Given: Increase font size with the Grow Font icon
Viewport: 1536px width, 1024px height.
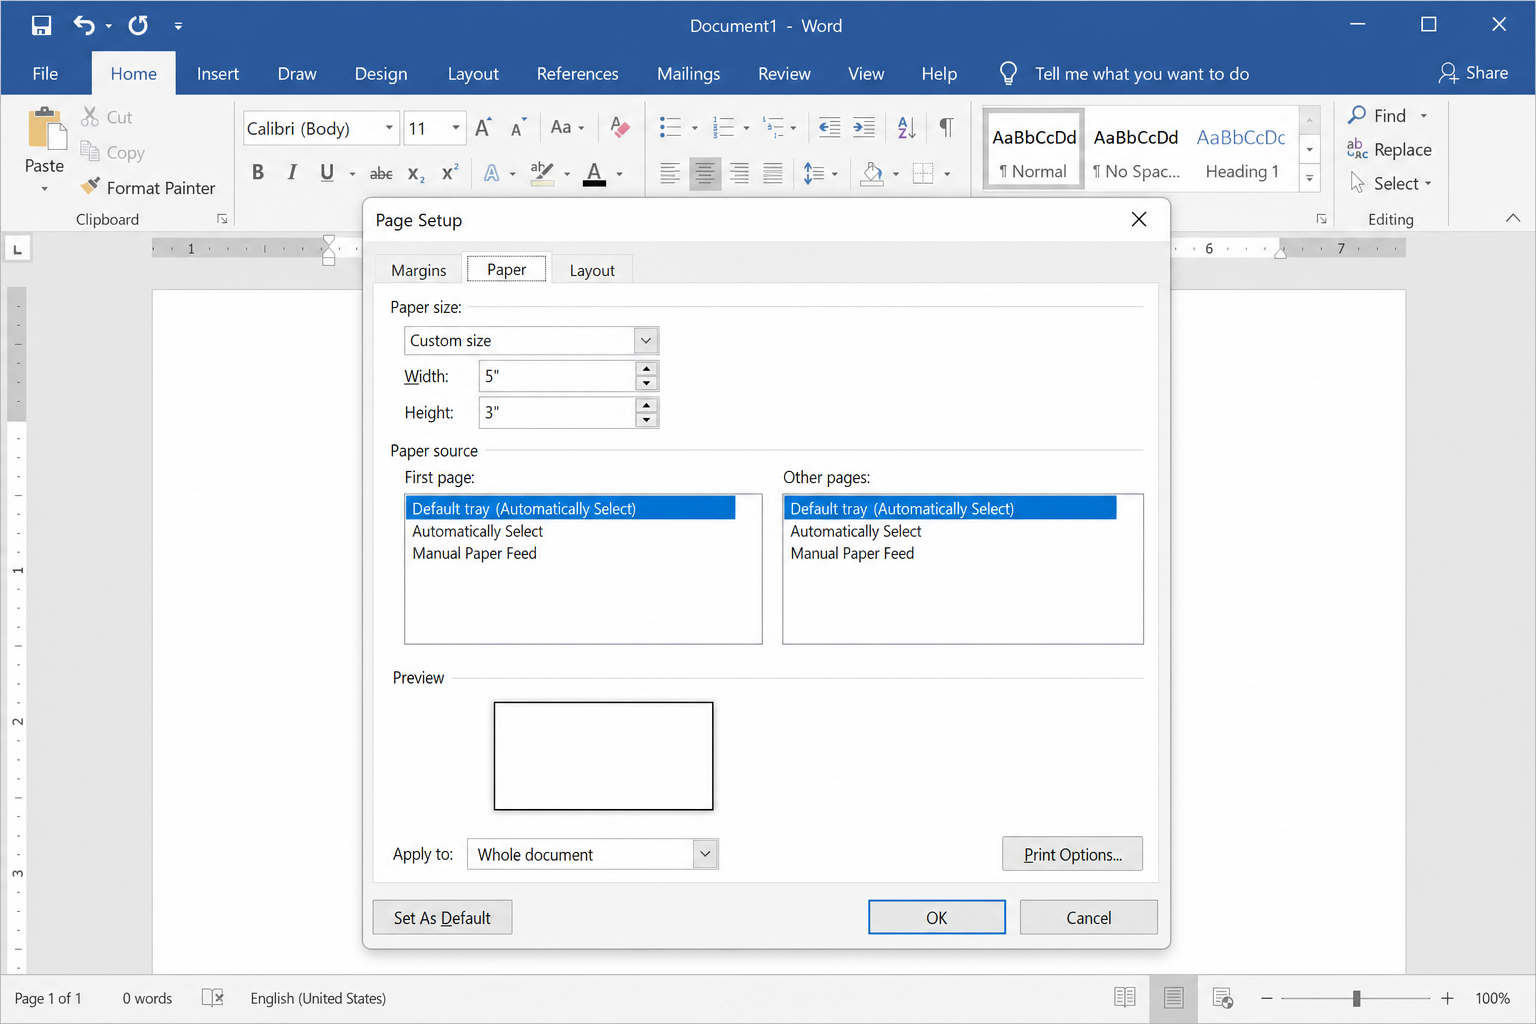Looking at the screenshot, I should pos(483,128).
